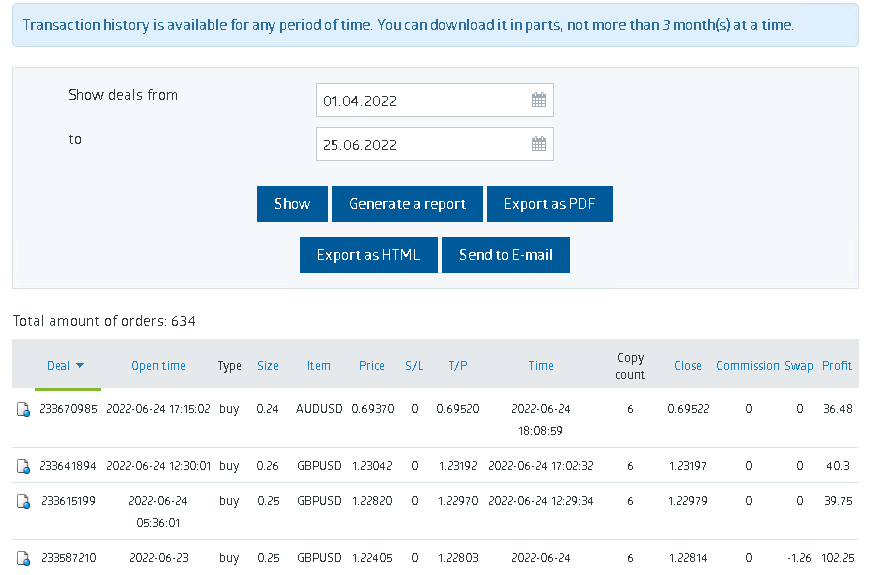Send history to E-mail

(506, 255)
